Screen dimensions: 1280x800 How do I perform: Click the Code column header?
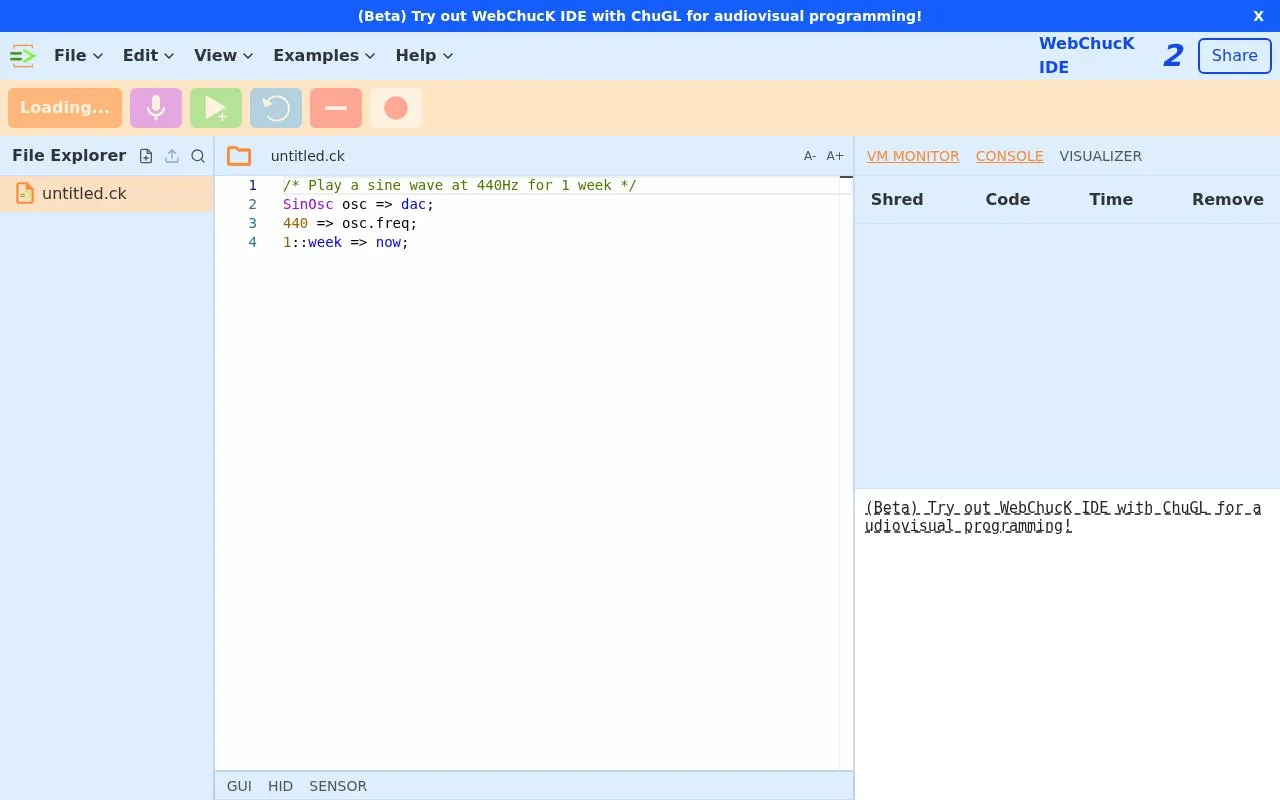coord(1008,199)
